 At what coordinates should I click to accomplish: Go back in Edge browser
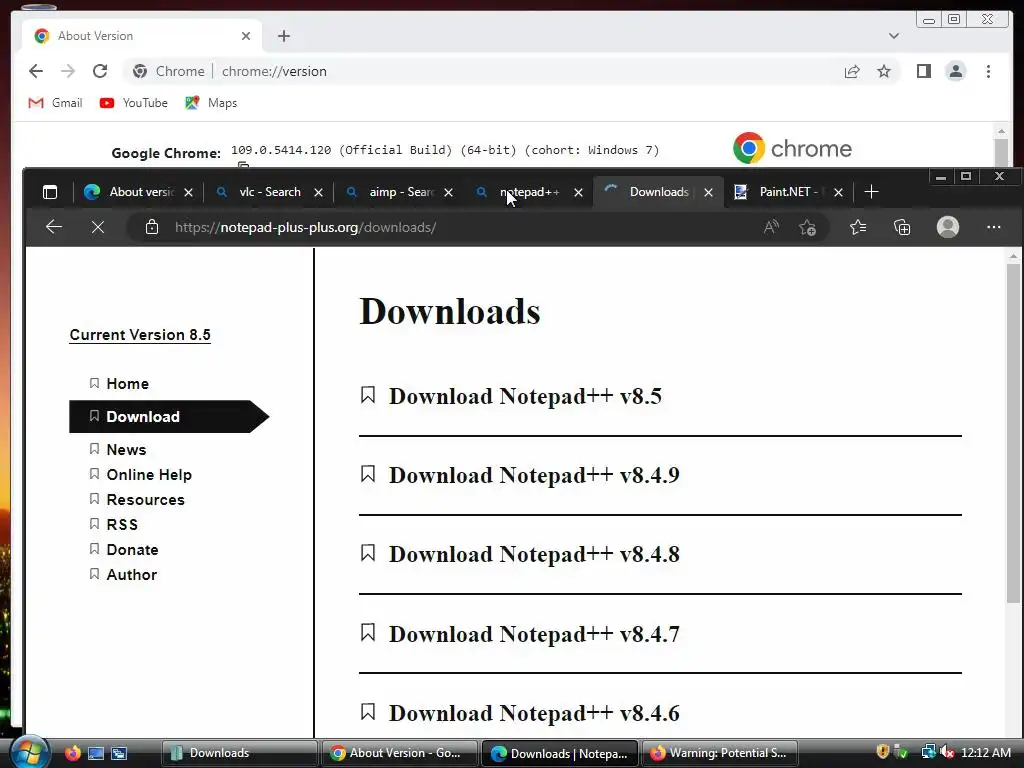point(54,227)
